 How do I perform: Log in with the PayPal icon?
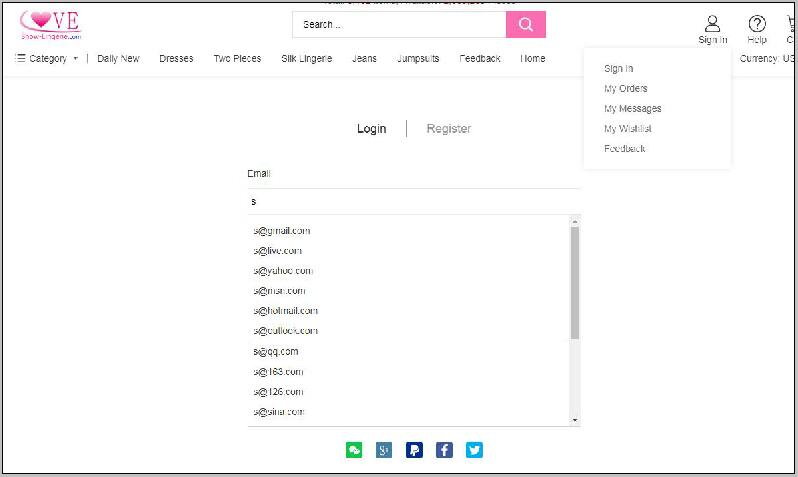414,450
